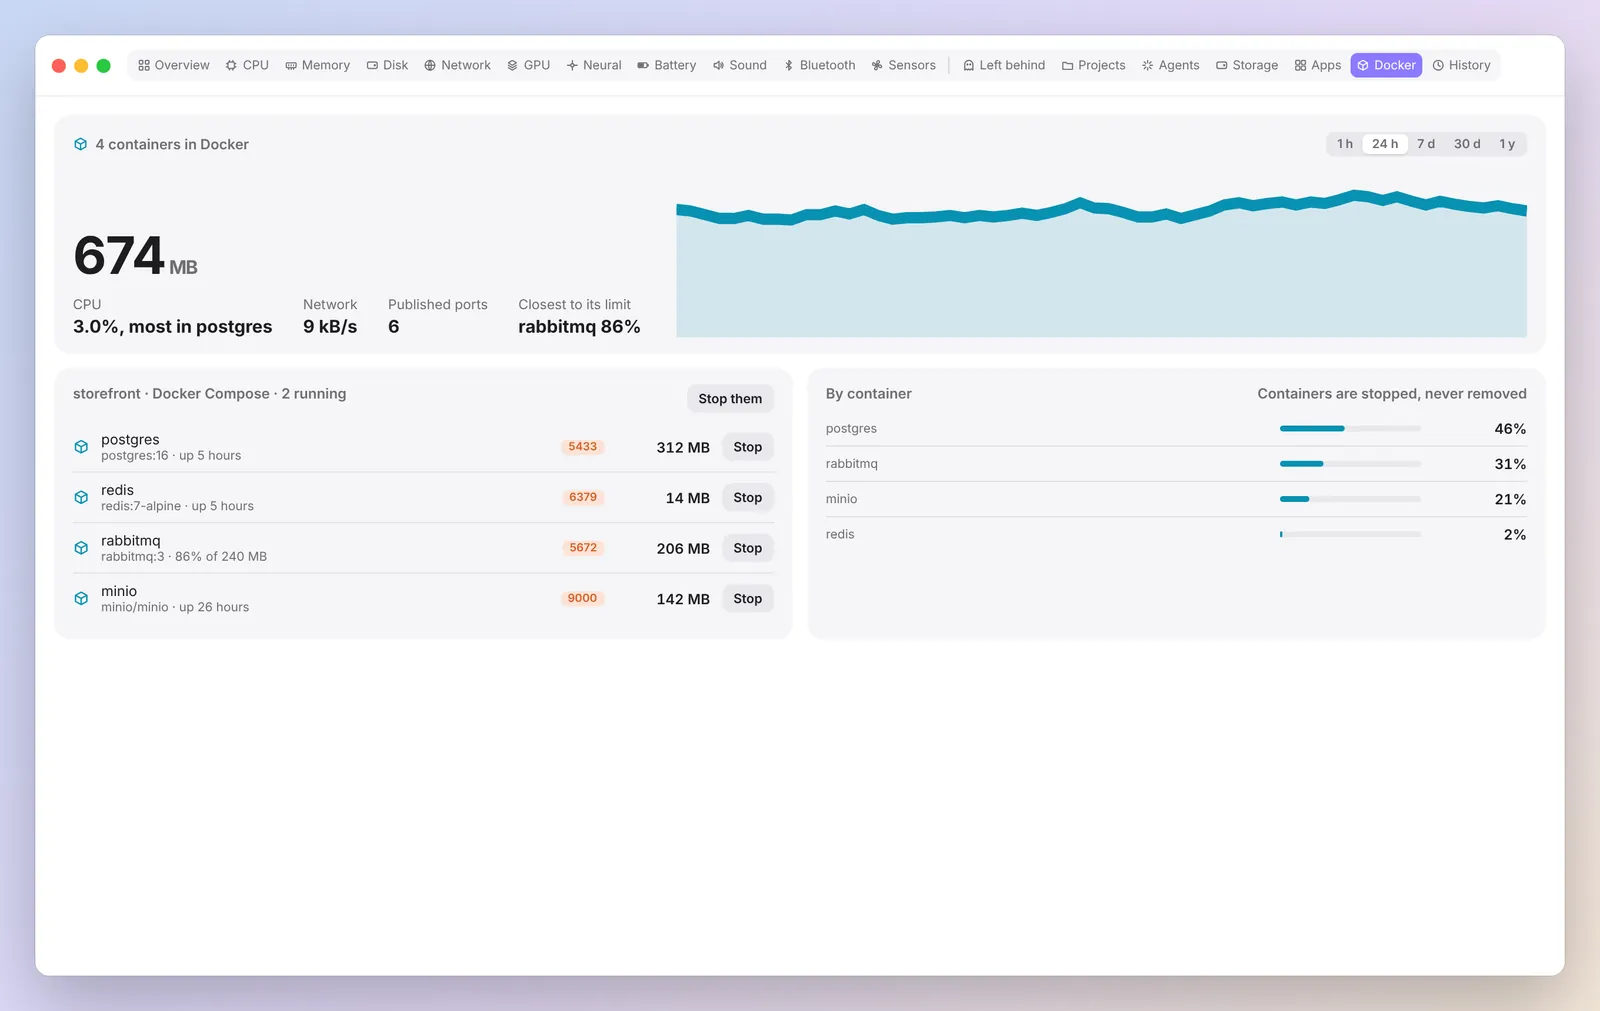Click the postgres container cube icon
1600x1011 pixels.
[x=81, y=447]
